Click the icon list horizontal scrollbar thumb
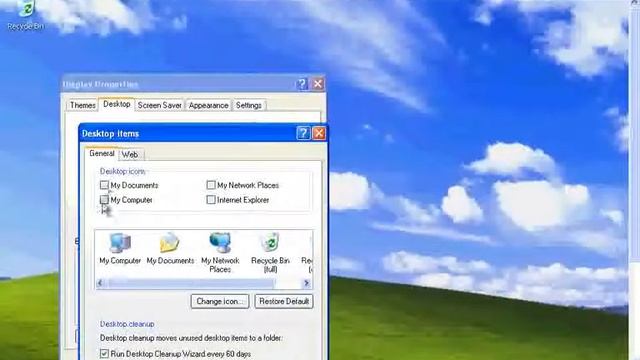The width and height of the screenshot is (640, 360). (191, 283)
